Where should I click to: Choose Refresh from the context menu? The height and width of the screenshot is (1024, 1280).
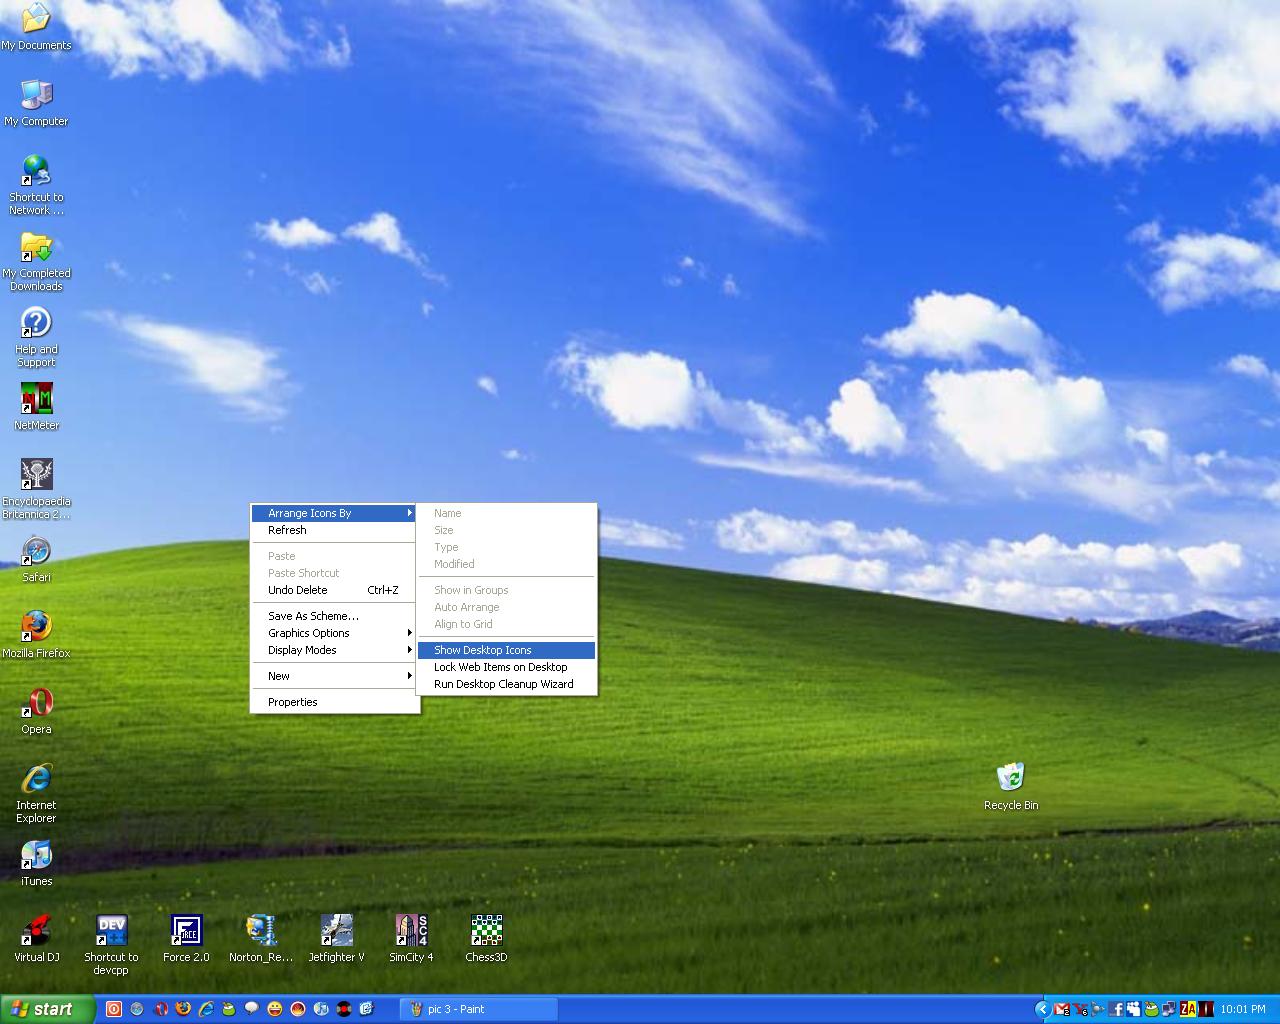[334, 530]
